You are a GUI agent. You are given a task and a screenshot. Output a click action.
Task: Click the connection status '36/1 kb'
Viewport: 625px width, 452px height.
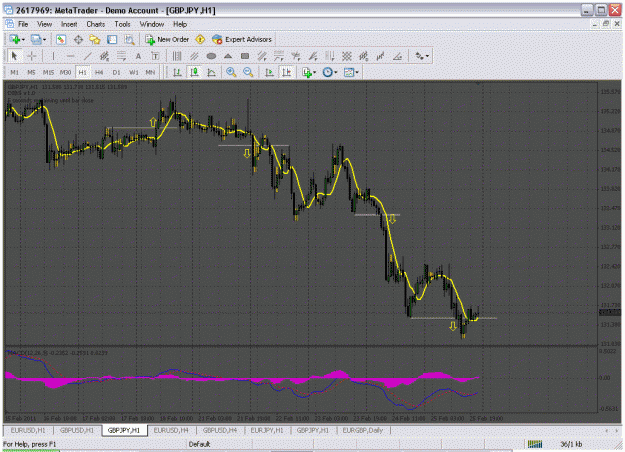coord(571,444)
